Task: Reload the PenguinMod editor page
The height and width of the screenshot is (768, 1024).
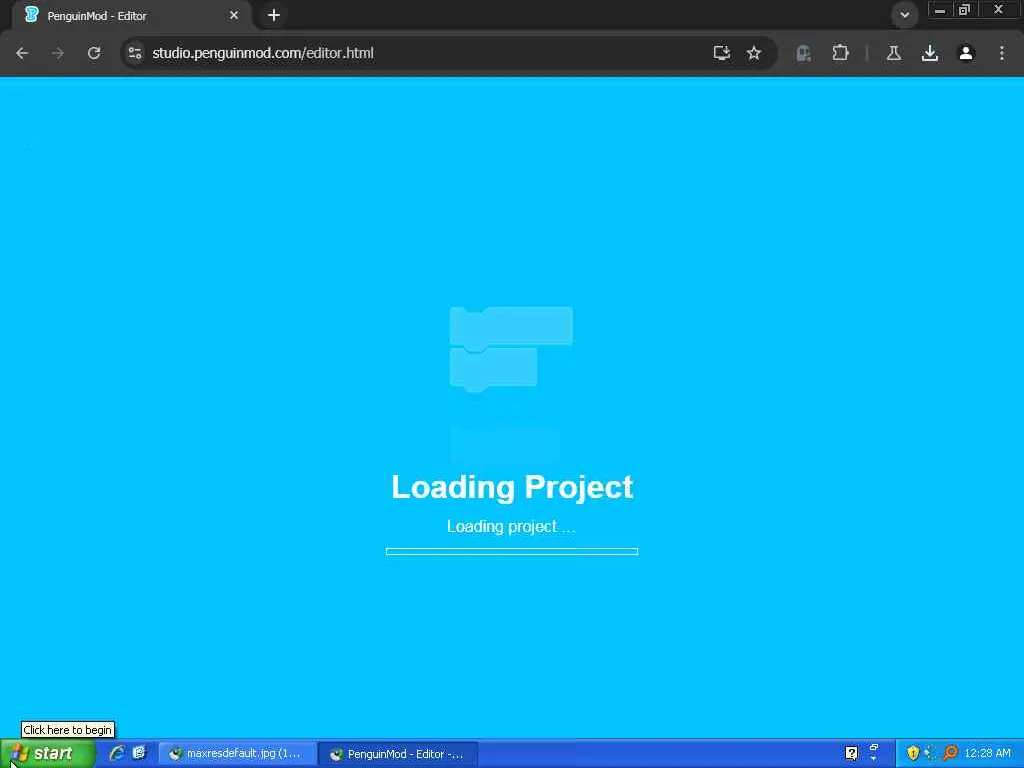Action: (94, 53)
